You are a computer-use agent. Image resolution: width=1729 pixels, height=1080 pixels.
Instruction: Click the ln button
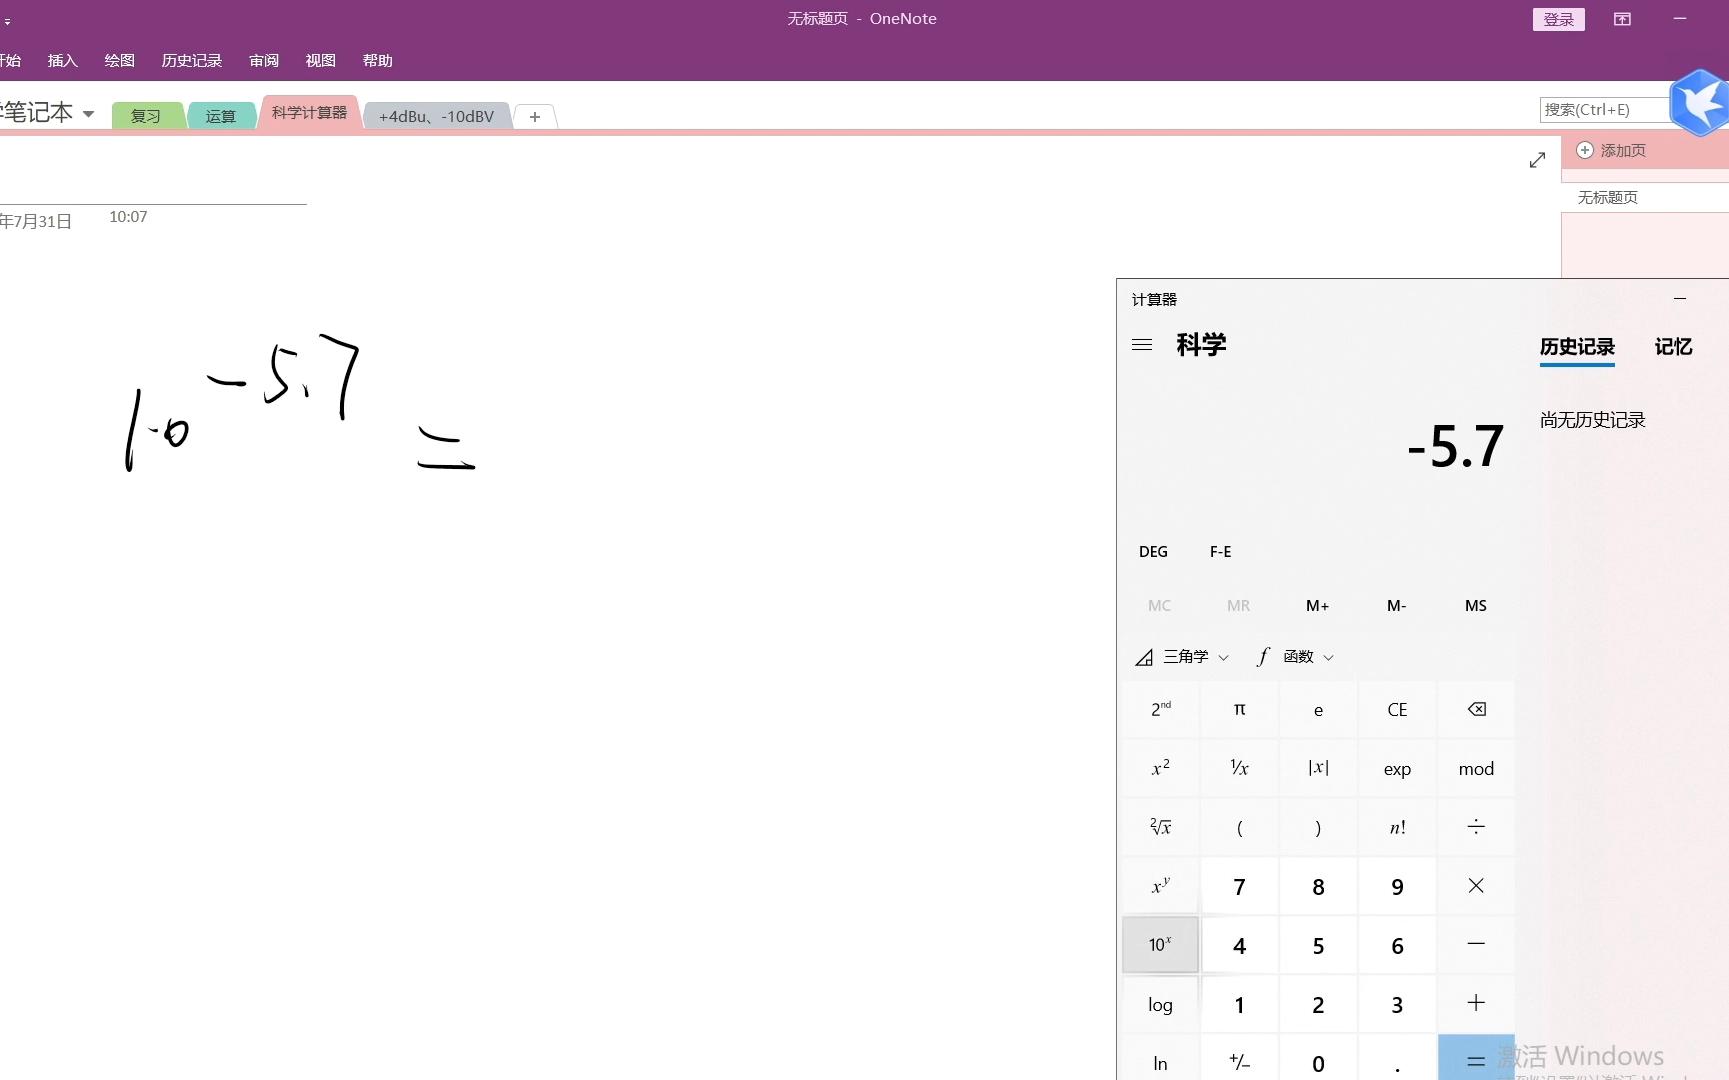click(1160, 1062)
